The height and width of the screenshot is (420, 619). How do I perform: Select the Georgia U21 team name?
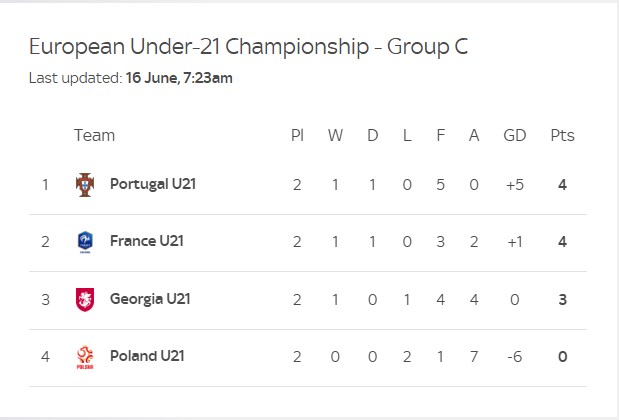pyautogui.click(x=150, y=299)
